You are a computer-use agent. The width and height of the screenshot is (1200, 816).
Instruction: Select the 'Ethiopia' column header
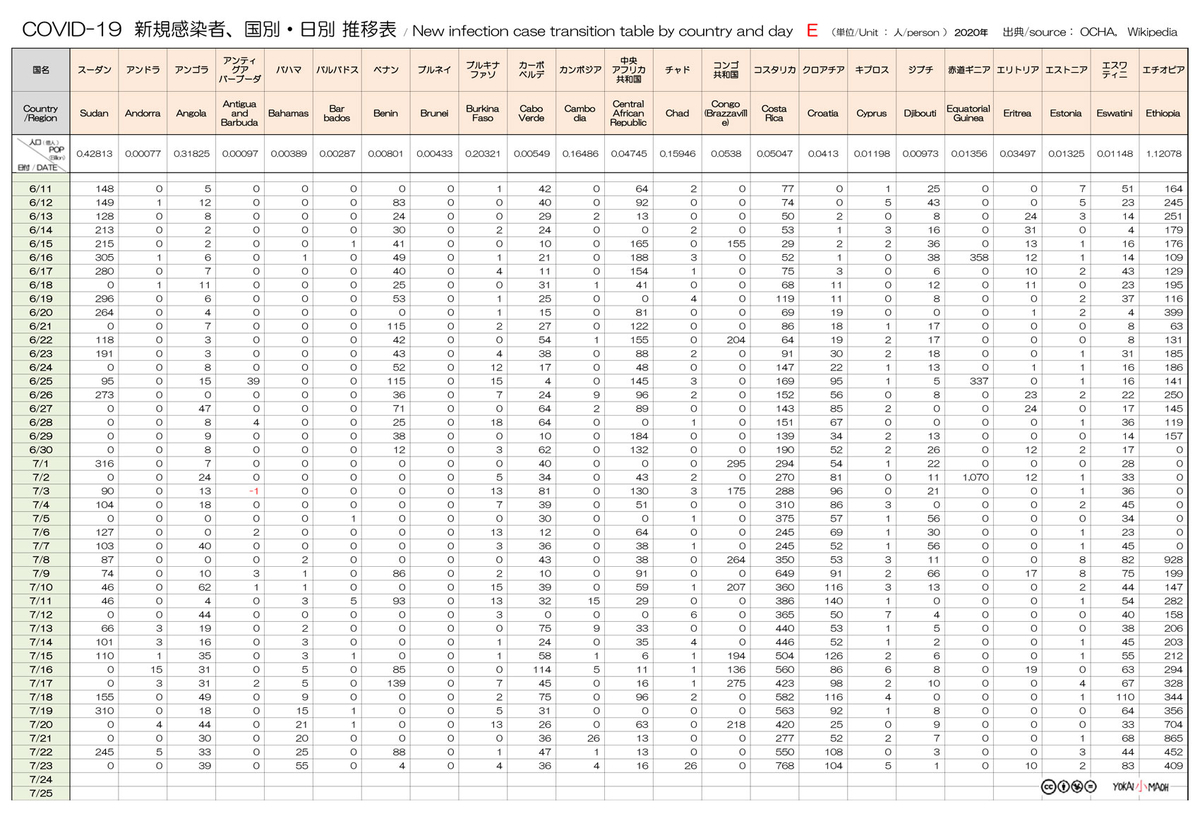(x=1163, y=113)
